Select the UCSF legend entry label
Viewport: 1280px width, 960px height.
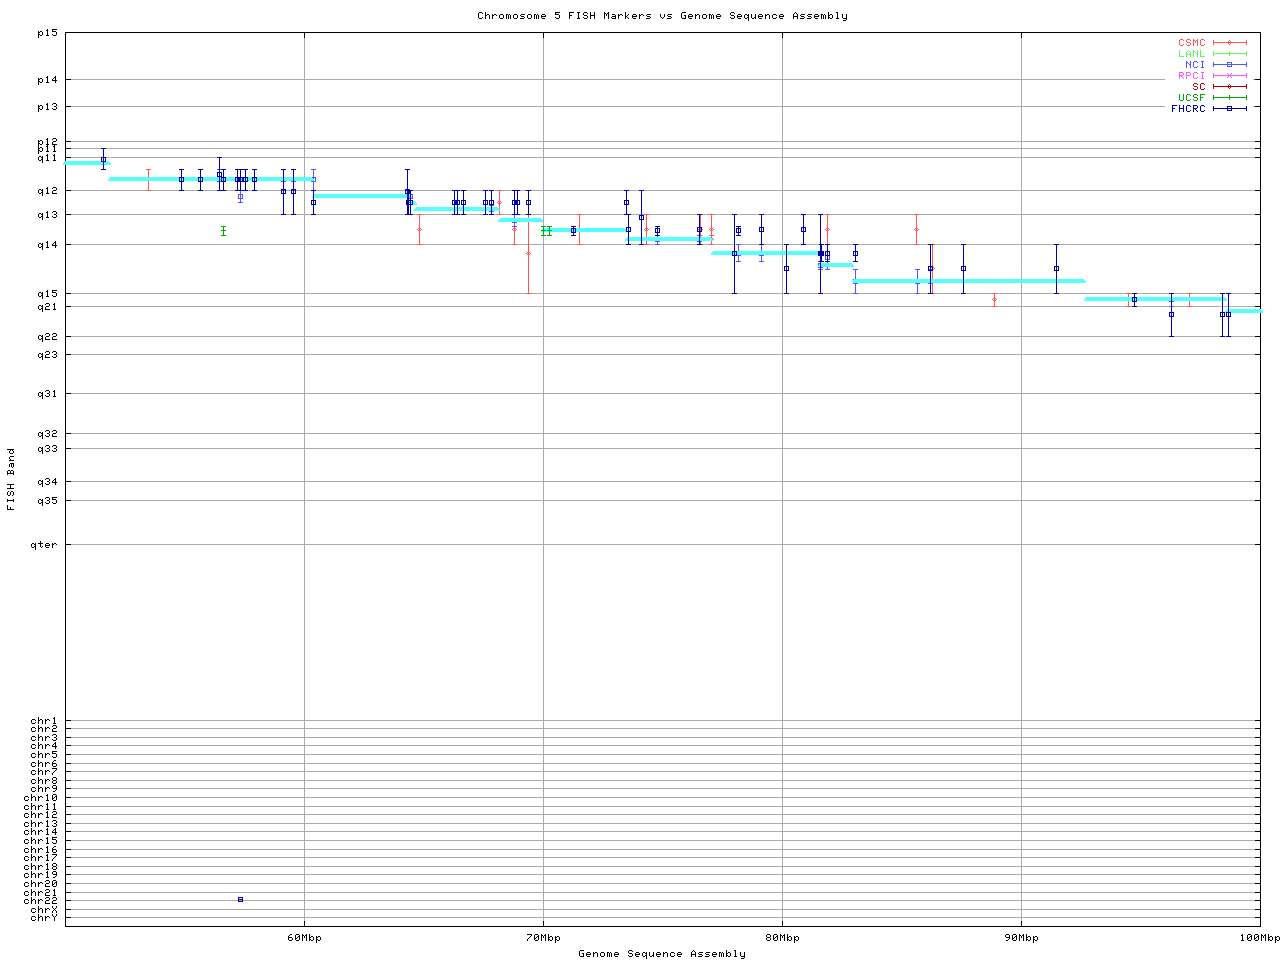(1191, 97)
